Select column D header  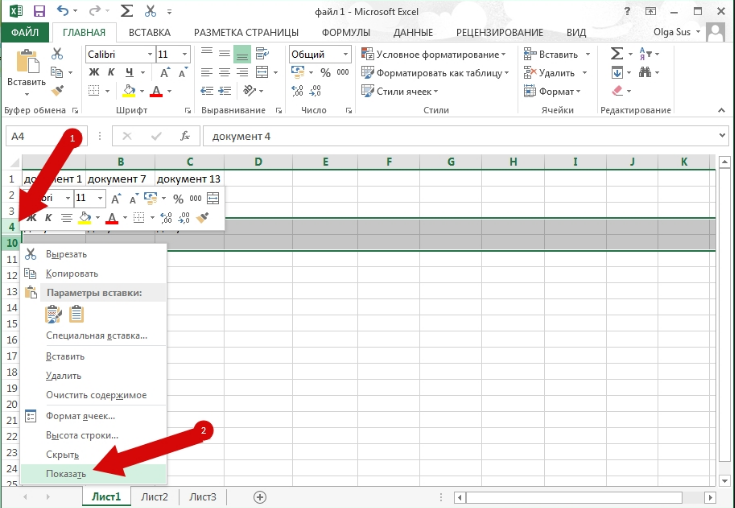[258, 162]
